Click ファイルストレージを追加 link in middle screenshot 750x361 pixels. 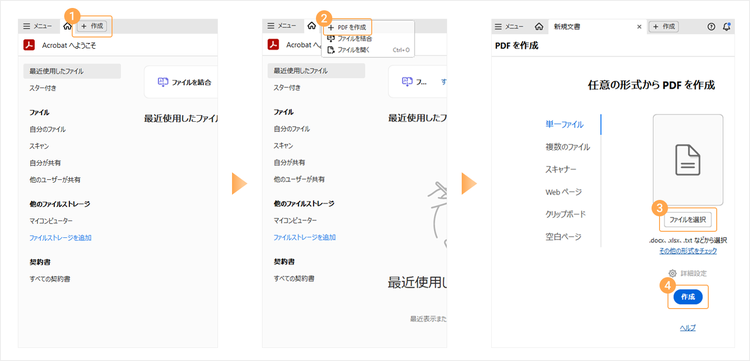pyautogui.click(x=305, y=238)
